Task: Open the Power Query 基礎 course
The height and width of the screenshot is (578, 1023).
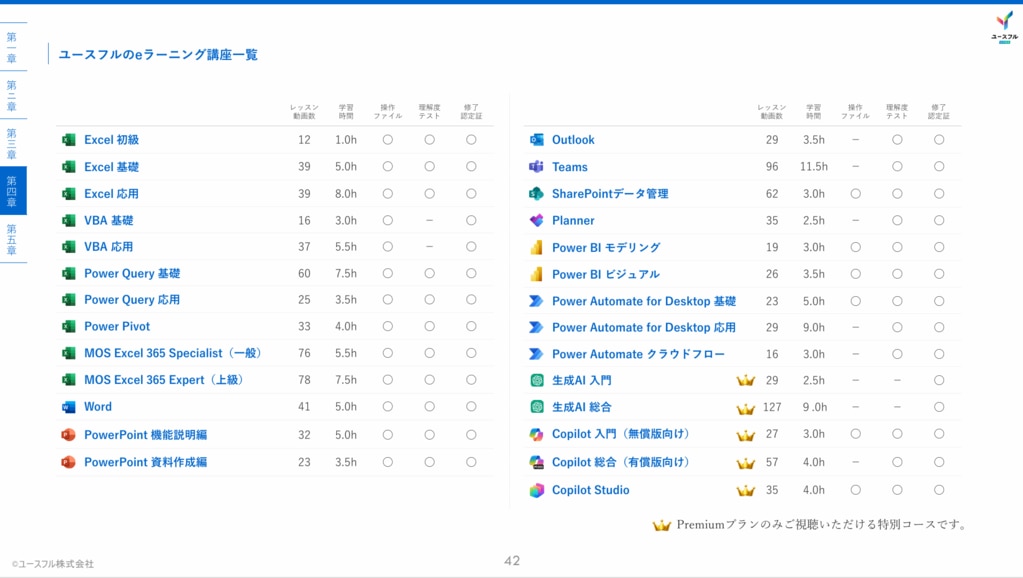Action: pyautogui.click(x=132, y=274)
